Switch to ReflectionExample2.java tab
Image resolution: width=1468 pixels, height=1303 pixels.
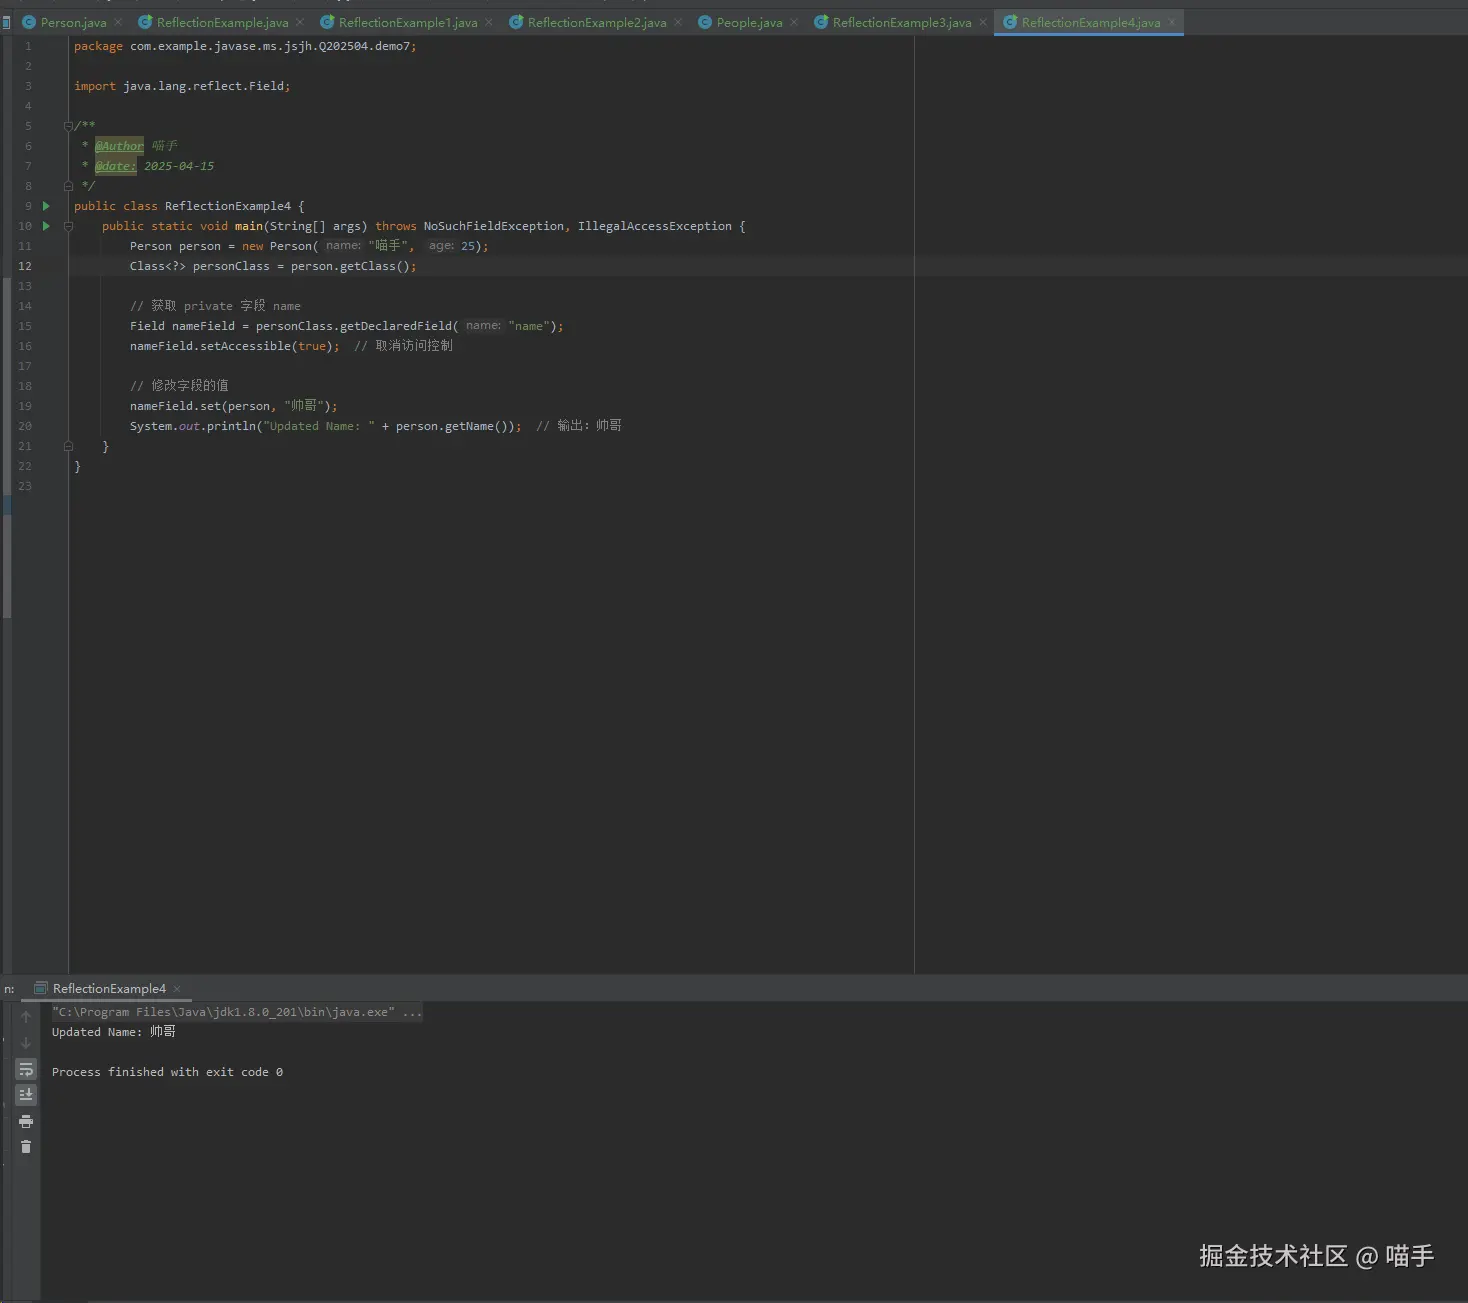pyautogui.click(x=596, y=22)
